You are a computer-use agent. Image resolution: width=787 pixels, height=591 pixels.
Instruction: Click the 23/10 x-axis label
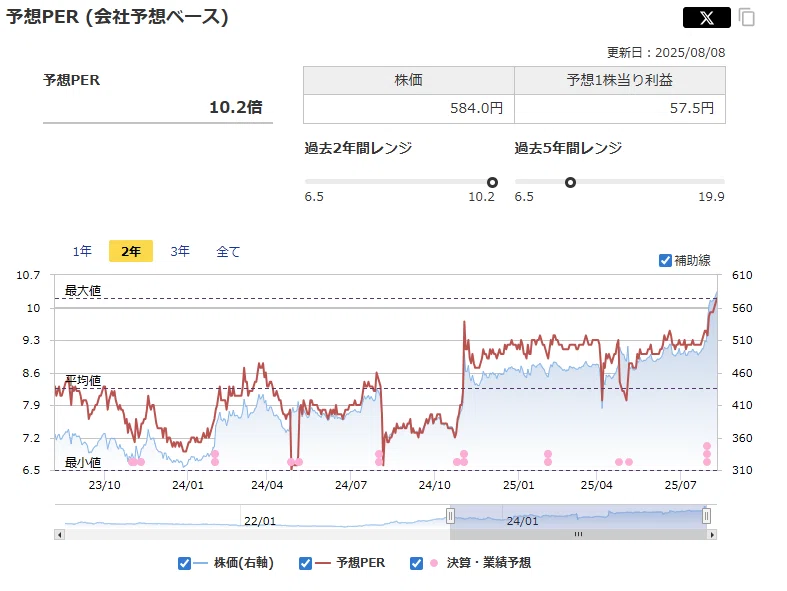point(104,485)
